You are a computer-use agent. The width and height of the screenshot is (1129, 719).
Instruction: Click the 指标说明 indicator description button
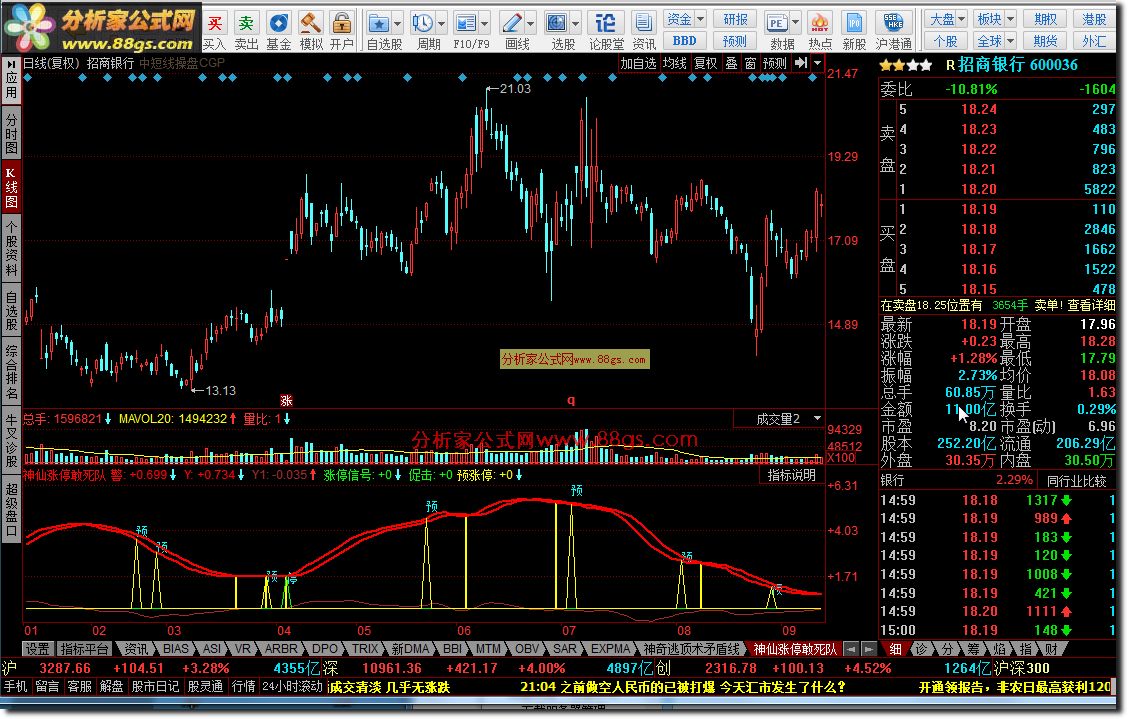coord(791,475)
